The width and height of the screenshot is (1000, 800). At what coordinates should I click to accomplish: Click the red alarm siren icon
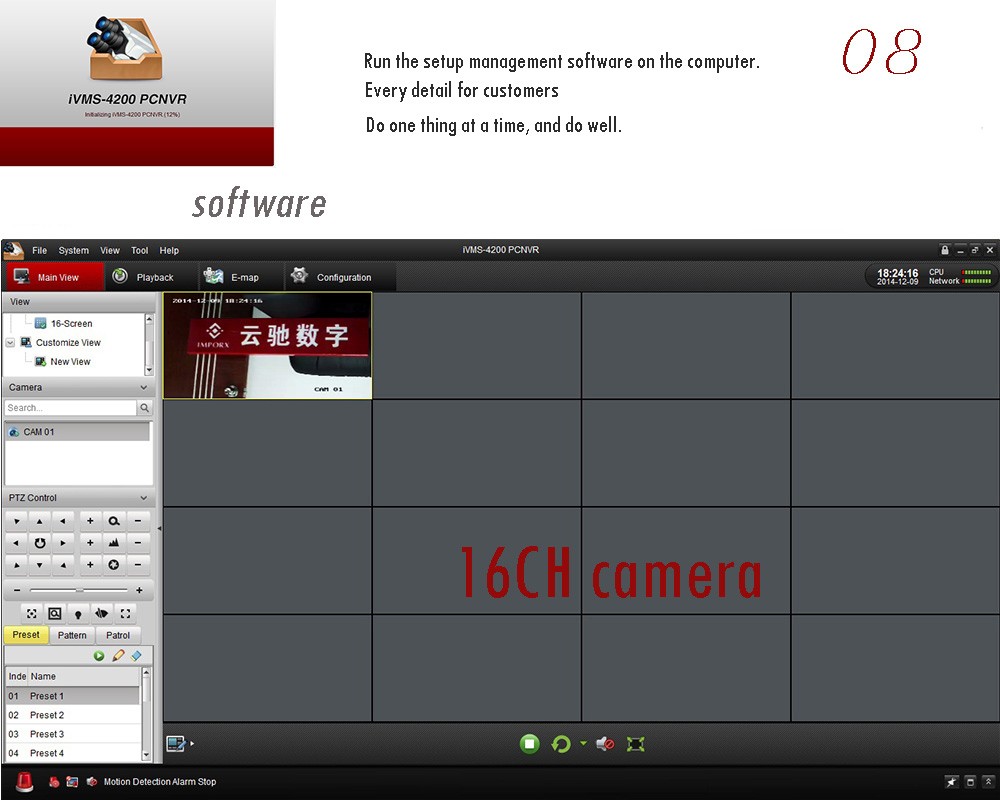tap(24, 782)
